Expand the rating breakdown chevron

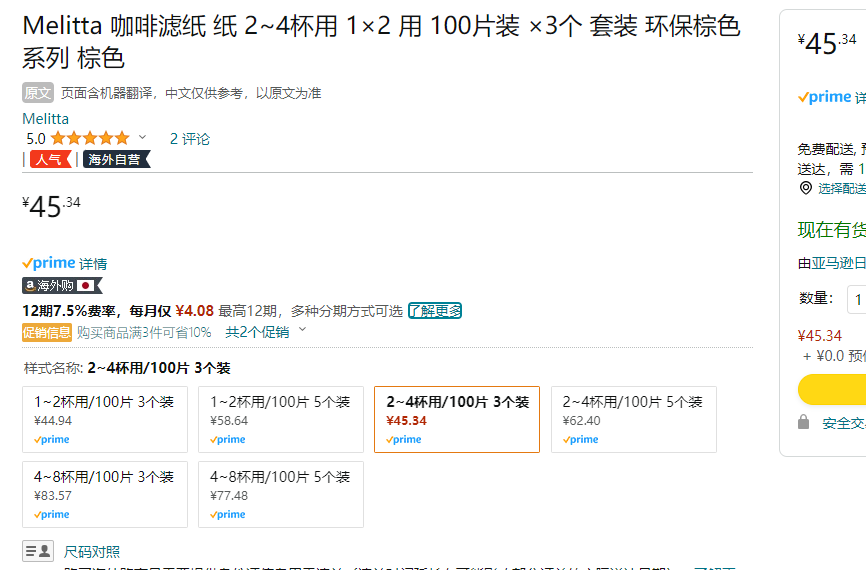point(142,137)
